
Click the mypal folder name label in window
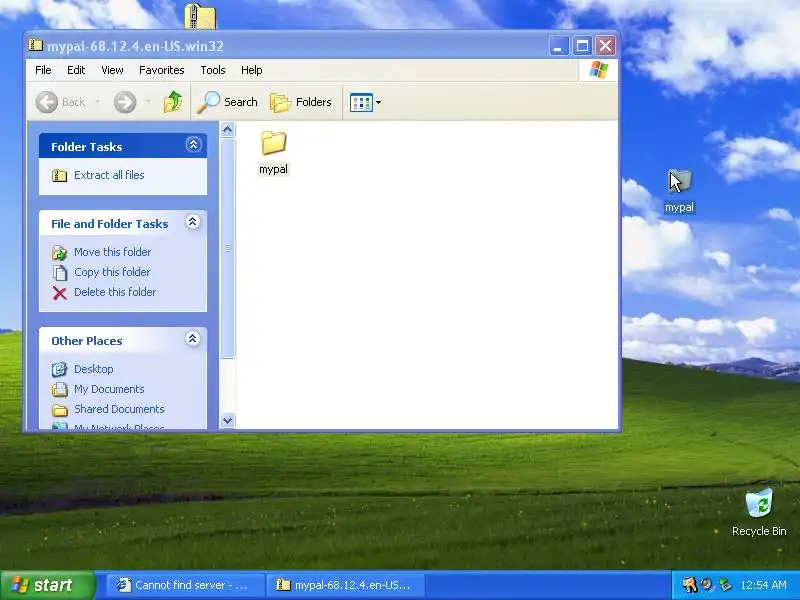273,169
